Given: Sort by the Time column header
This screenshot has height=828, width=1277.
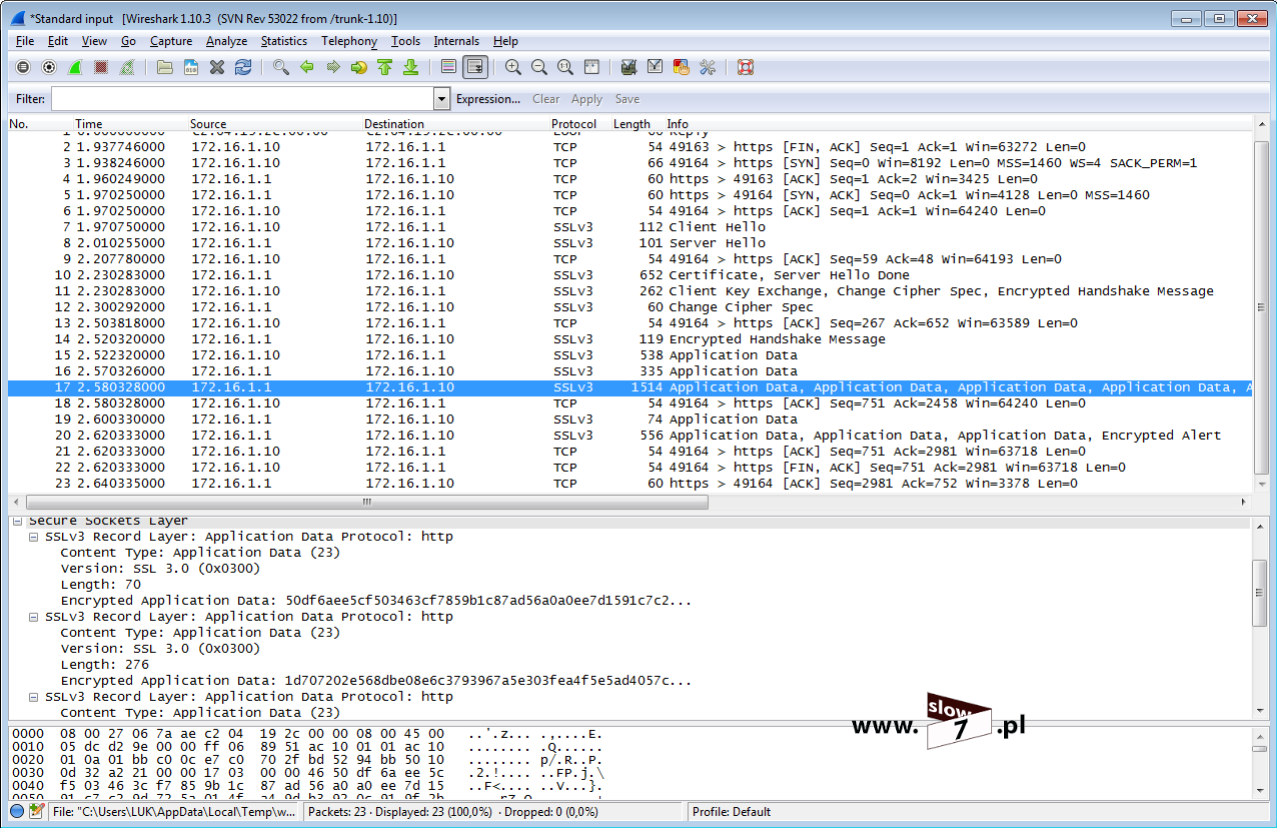Looking at the screenshot, I should (89, 124).
